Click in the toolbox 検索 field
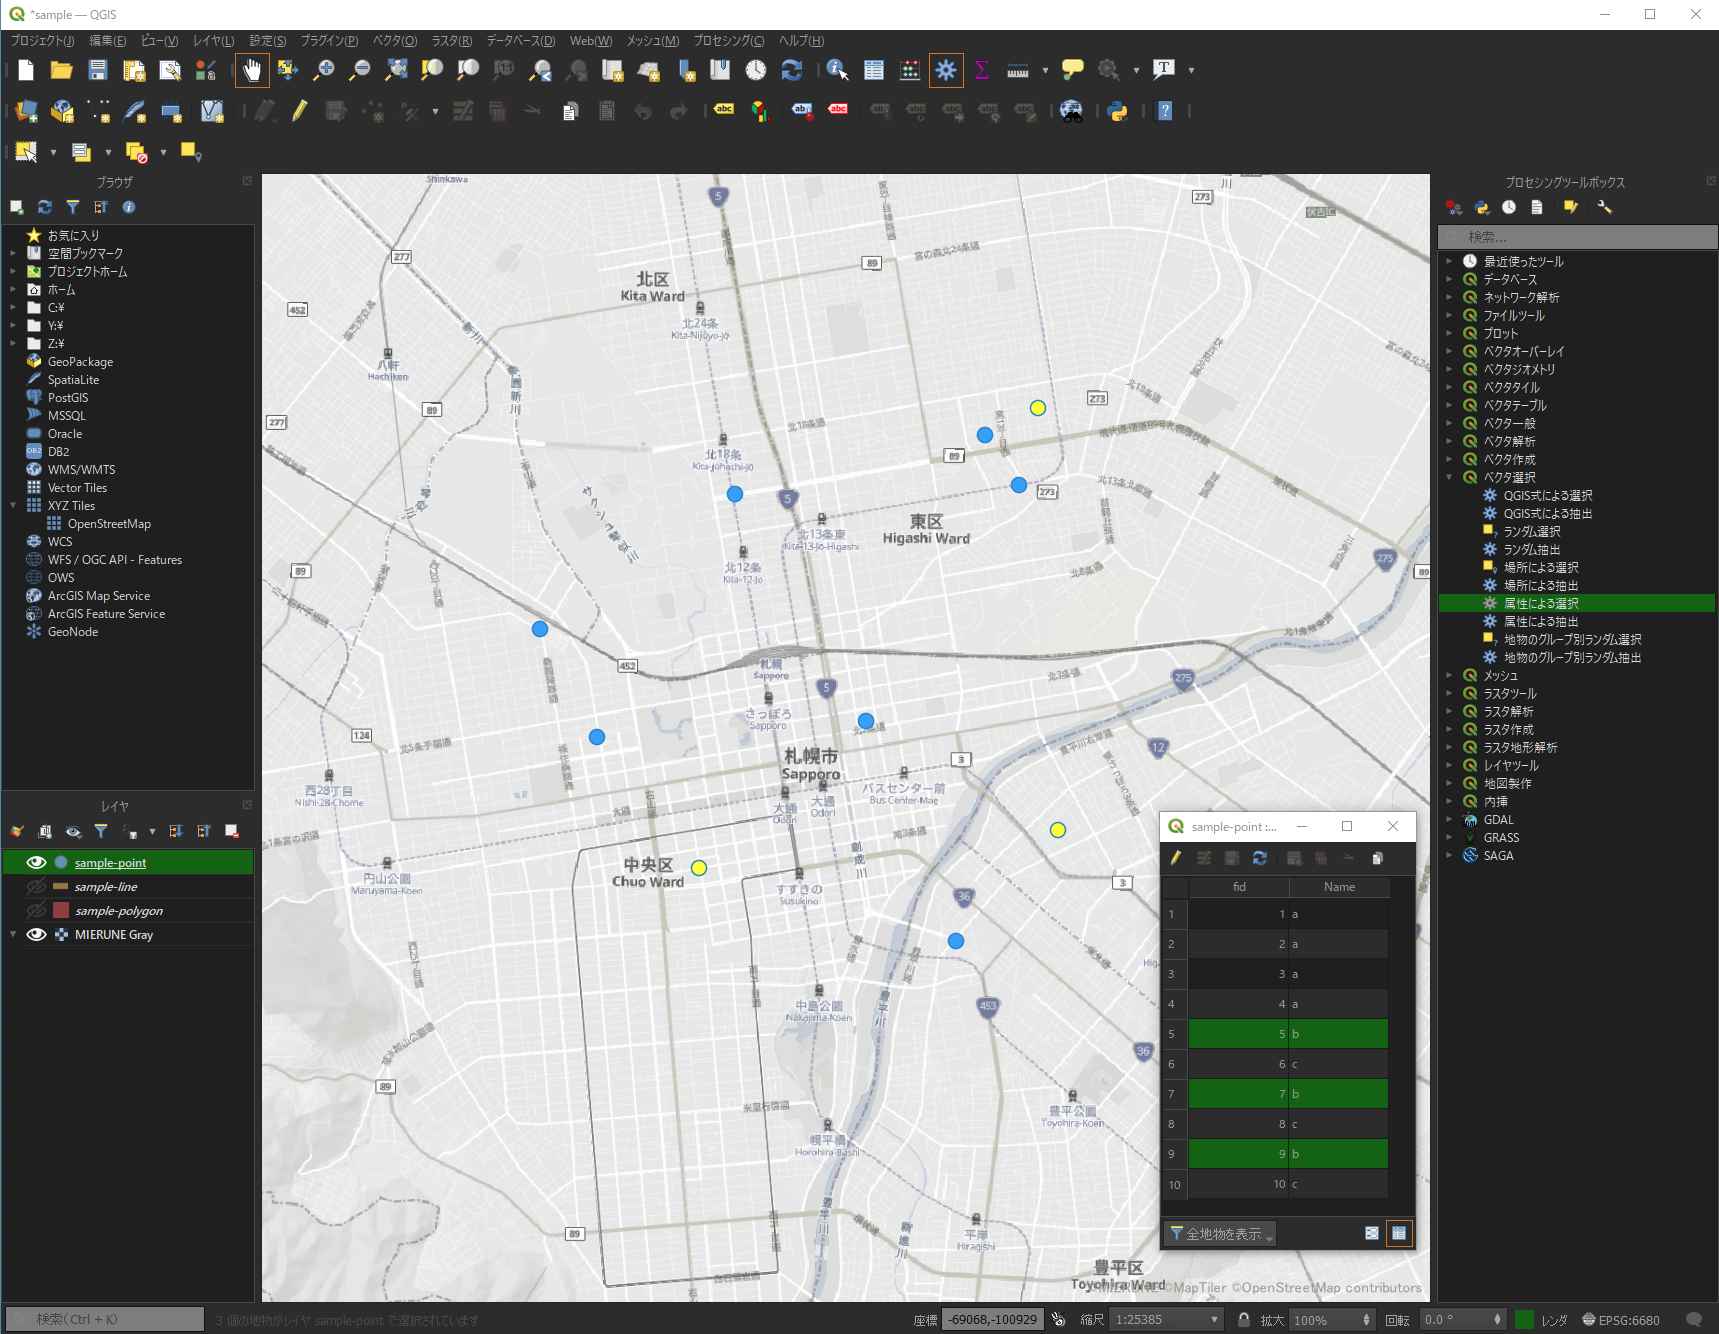1719x1334 pixels. point(1578,237)
